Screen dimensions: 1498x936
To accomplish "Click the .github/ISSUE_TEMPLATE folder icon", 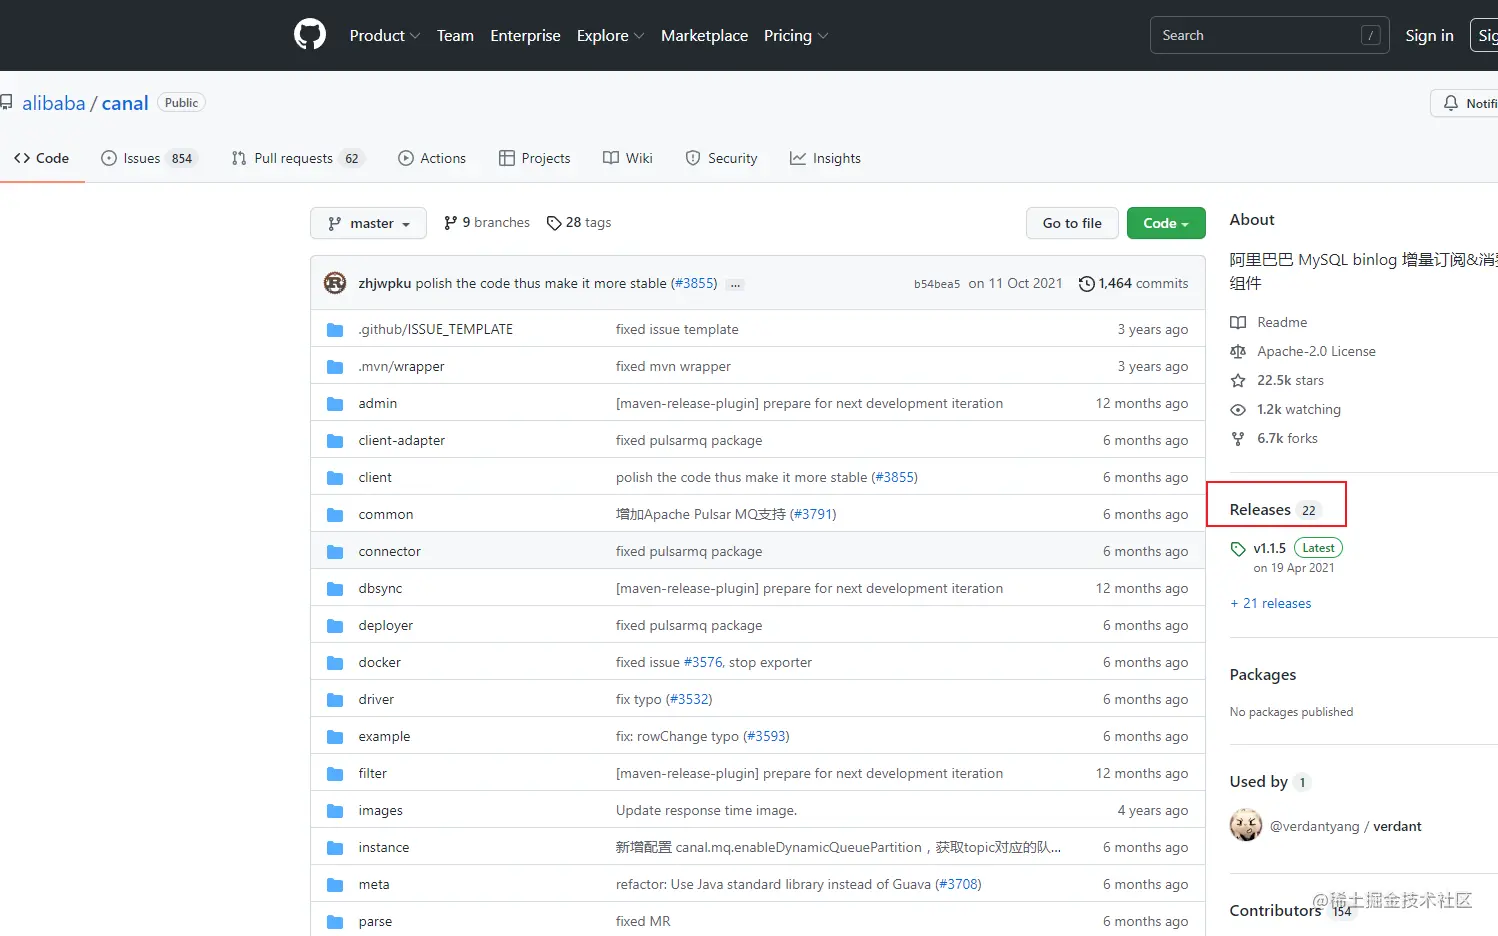I will tap(335, 330).
